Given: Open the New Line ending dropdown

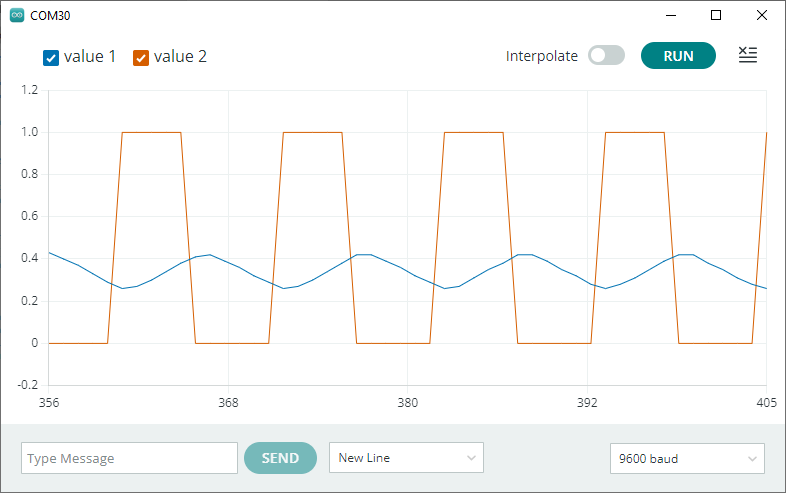Looking at the screenshot, I should click(x=406, y=458).
